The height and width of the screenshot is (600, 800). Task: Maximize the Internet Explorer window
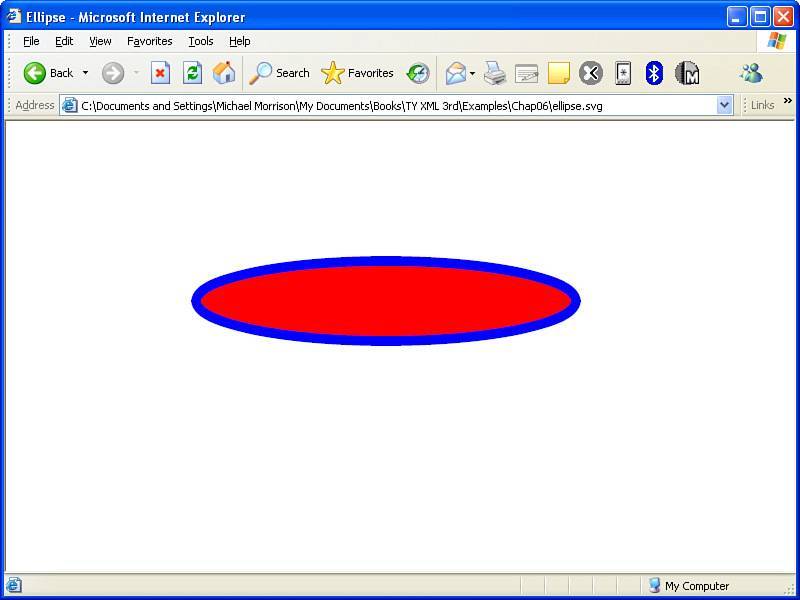pos(760,17)
